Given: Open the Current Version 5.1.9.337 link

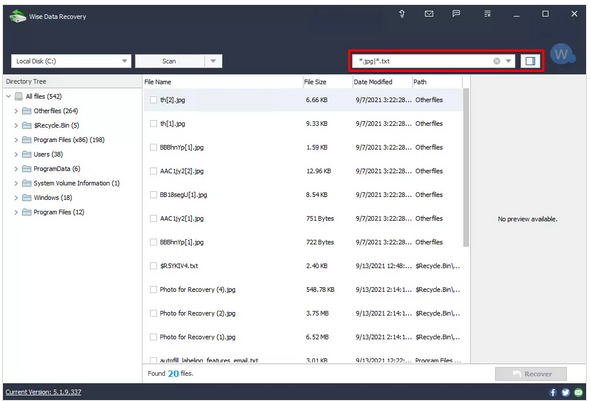Looking at the screenshot, I should [43, 392].
